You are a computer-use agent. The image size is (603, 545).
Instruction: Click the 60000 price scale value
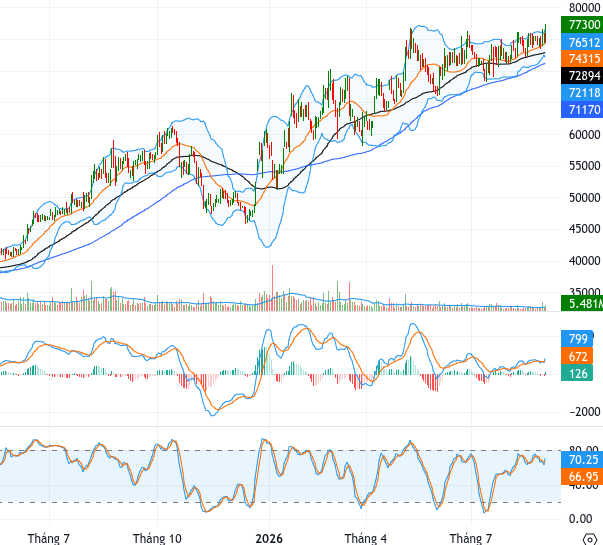tap(585, 135)
